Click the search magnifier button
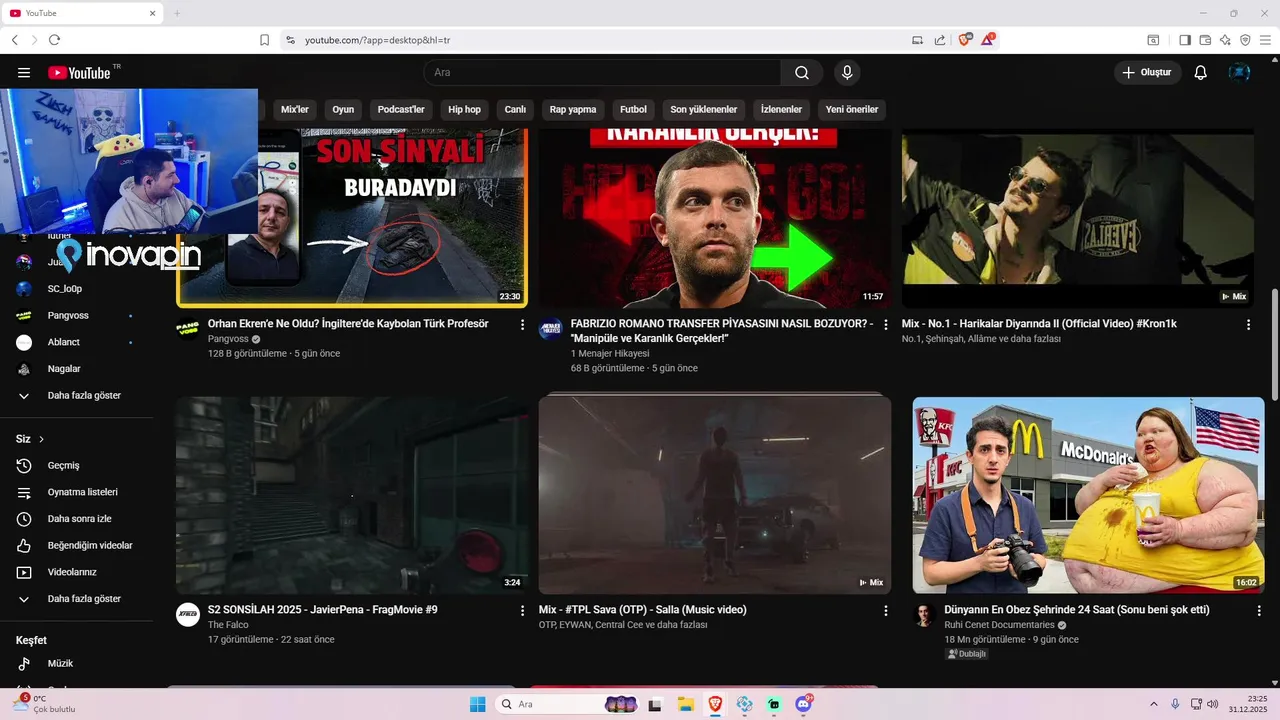Viewport: 1280px width, 720px height. click(x=802, y=72)
